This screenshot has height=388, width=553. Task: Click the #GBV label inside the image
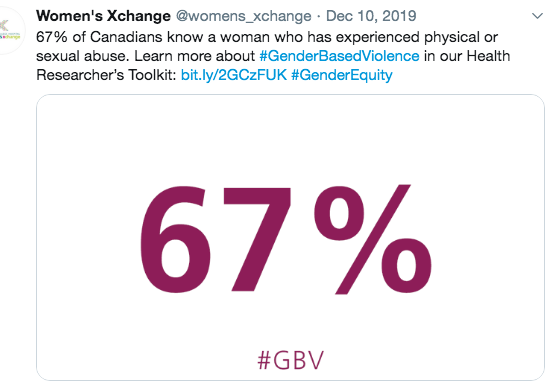click(x=290, y=360)
